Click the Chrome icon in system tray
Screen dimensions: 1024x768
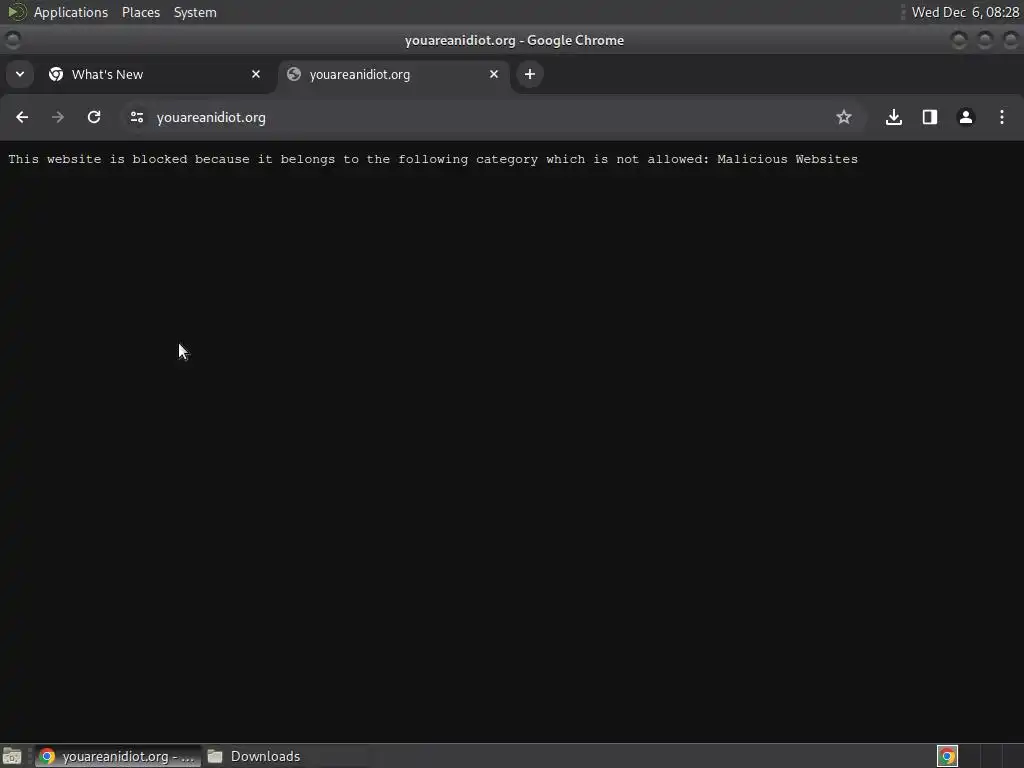coord(947,756)
